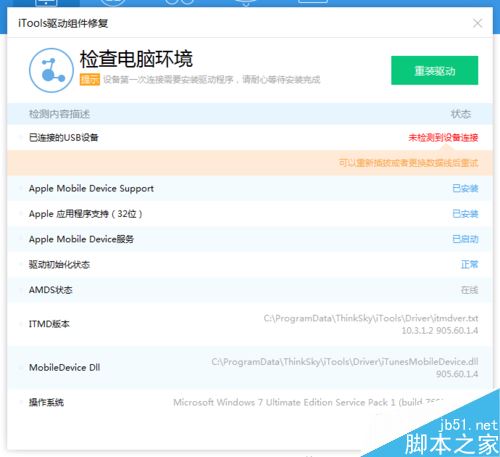Click 已安装 status for Apple 应用程序支持
This screenshot has height=457, width=500.
click(x=465, y=214)
